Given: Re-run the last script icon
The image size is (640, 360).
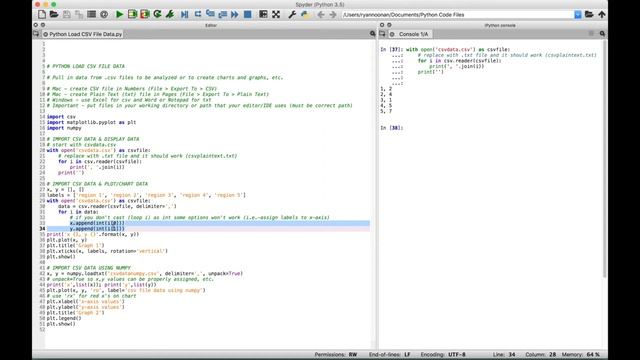Looking at the screenshot, I should coord(157,14).
